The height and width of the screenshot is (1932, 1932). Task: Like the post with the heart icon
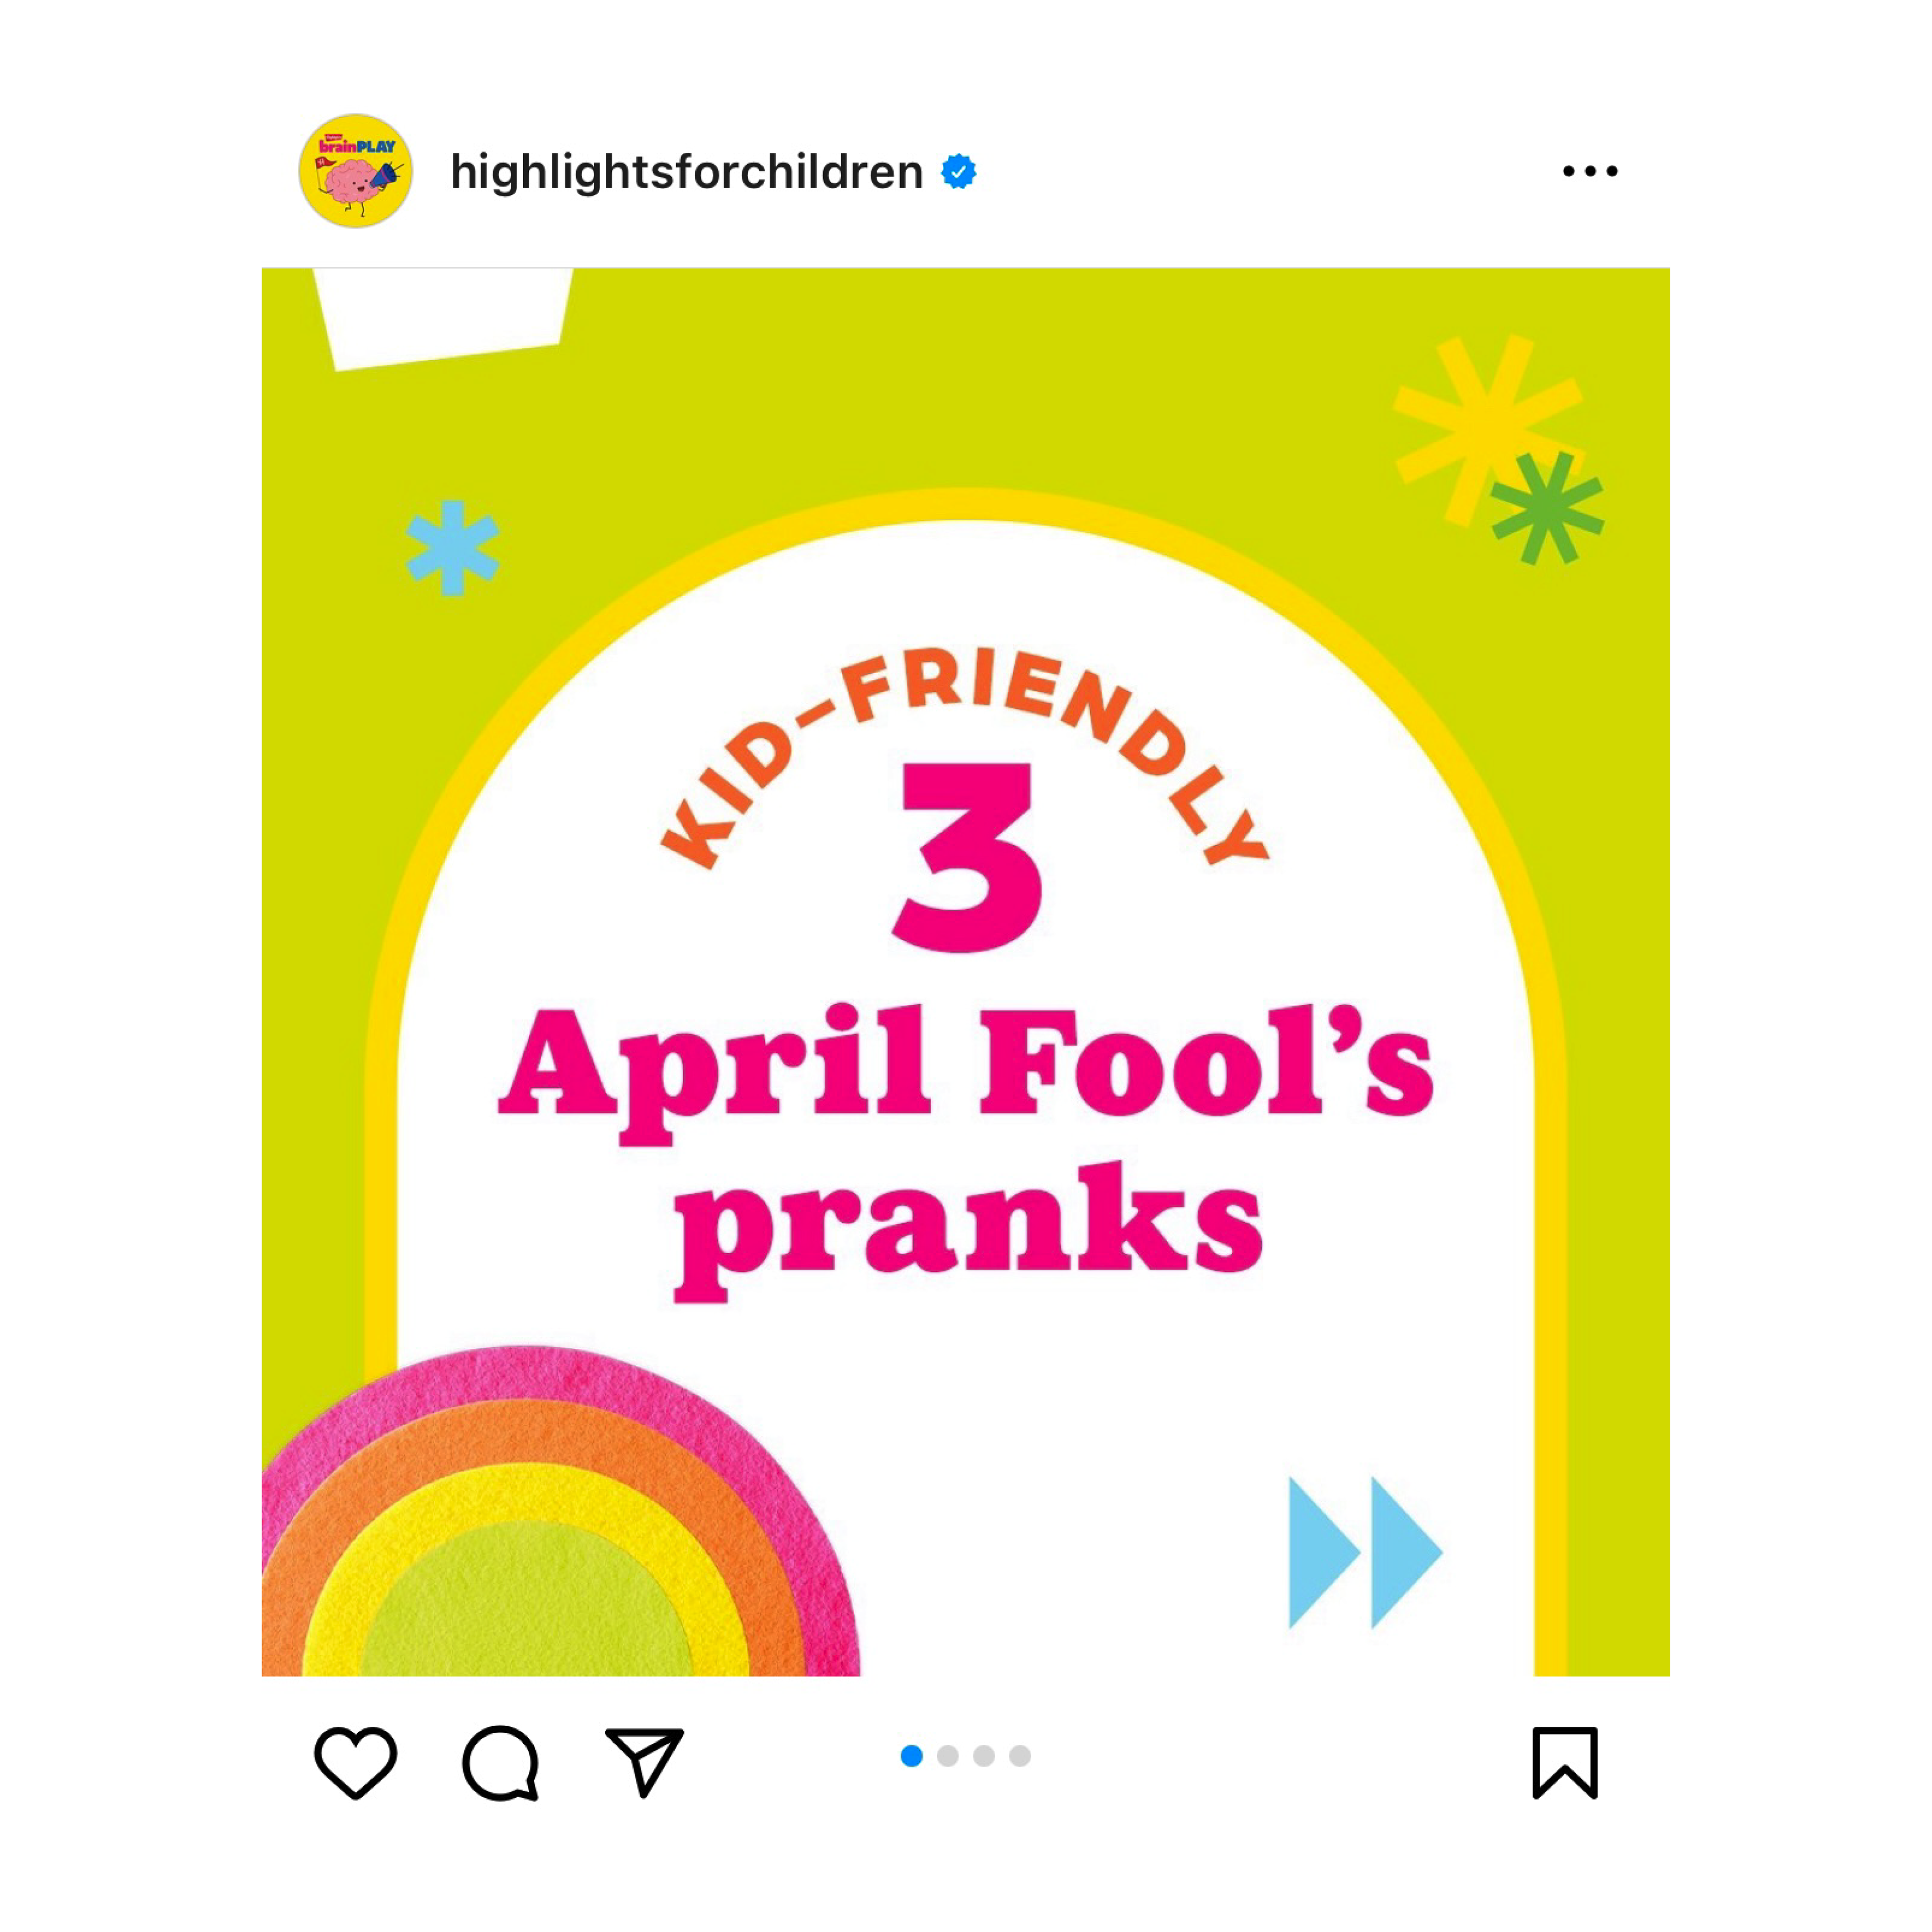click(x=355, y=1762)
